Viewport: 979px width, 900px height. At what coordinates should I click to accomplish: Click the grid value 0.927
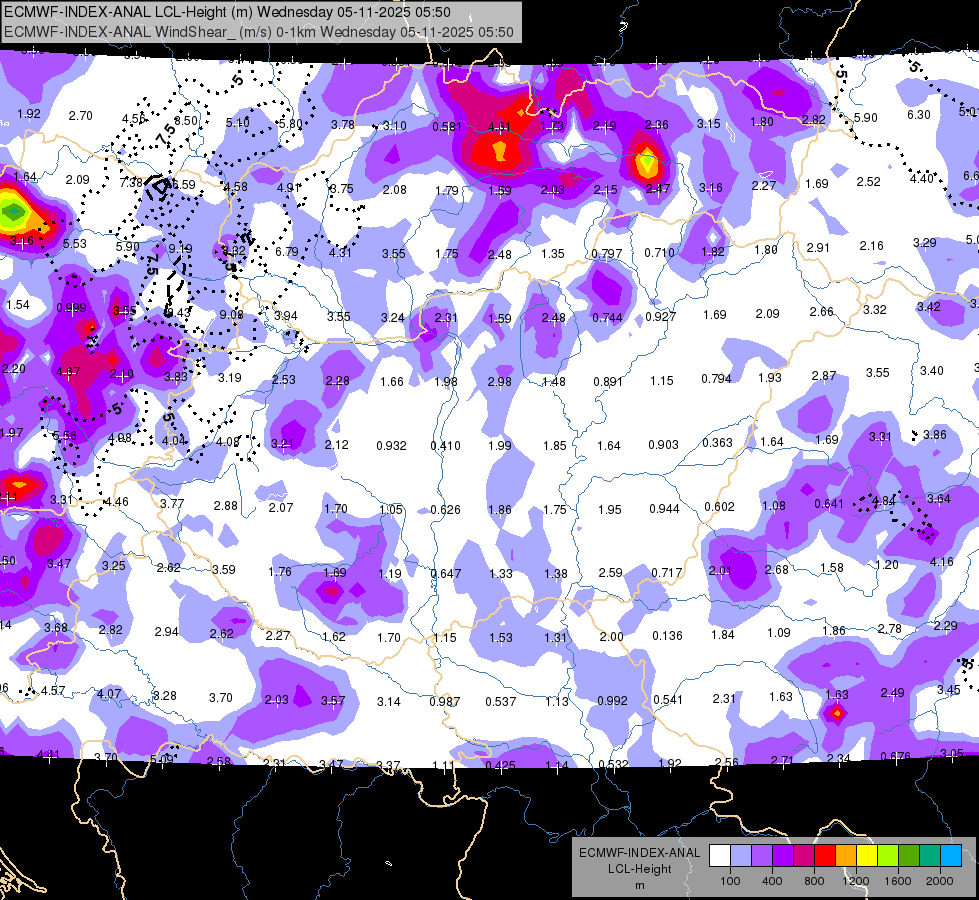661,317
